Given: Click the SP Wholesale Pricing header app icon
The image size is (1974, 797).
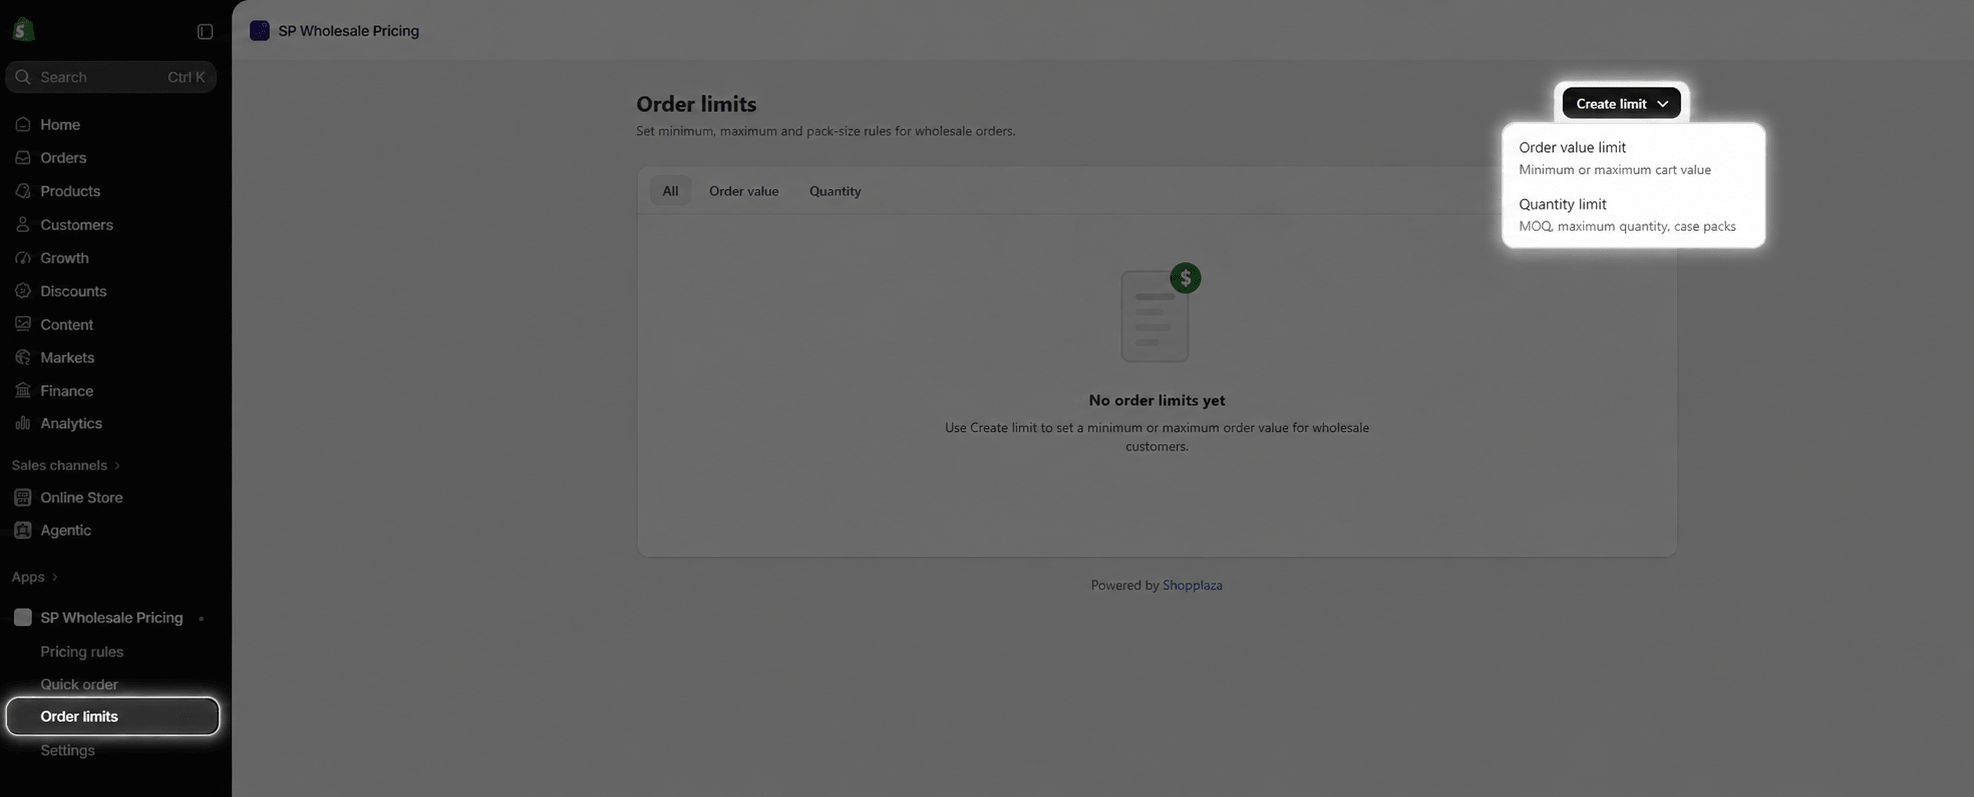Looking at the screenshot, I should [x=260, y=31].
